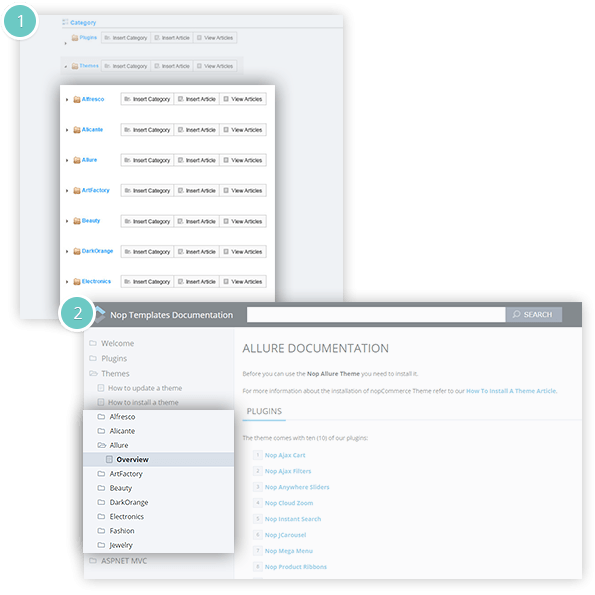Click the Allure category folder icon
This screenshot has height=595, width=595.
click(77, 160)
